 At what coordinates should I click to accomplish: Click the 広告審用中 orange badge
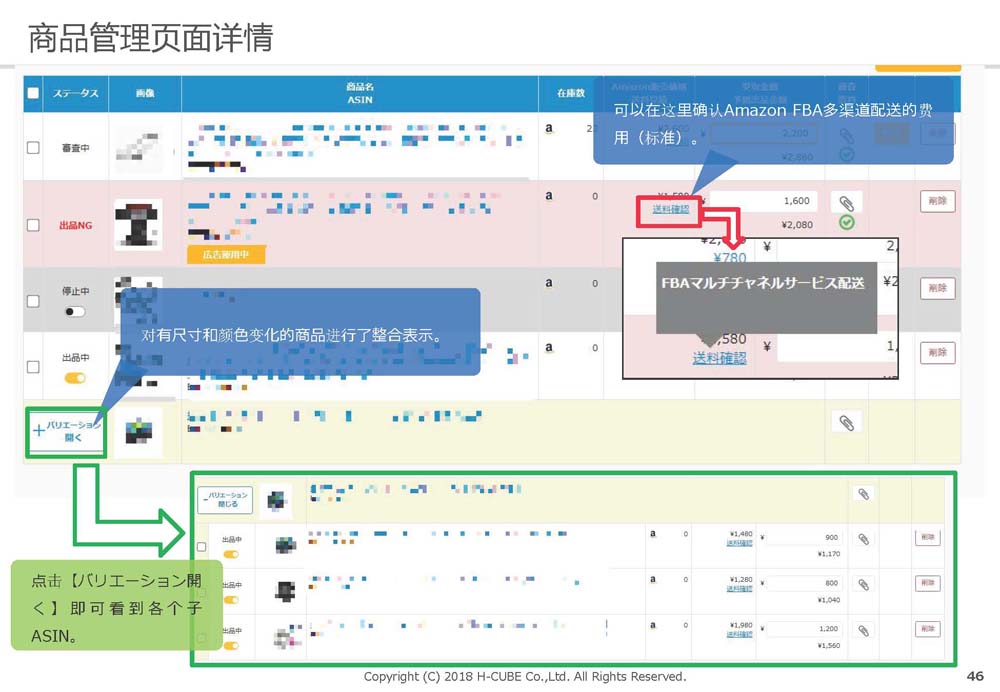click(226, 254)
